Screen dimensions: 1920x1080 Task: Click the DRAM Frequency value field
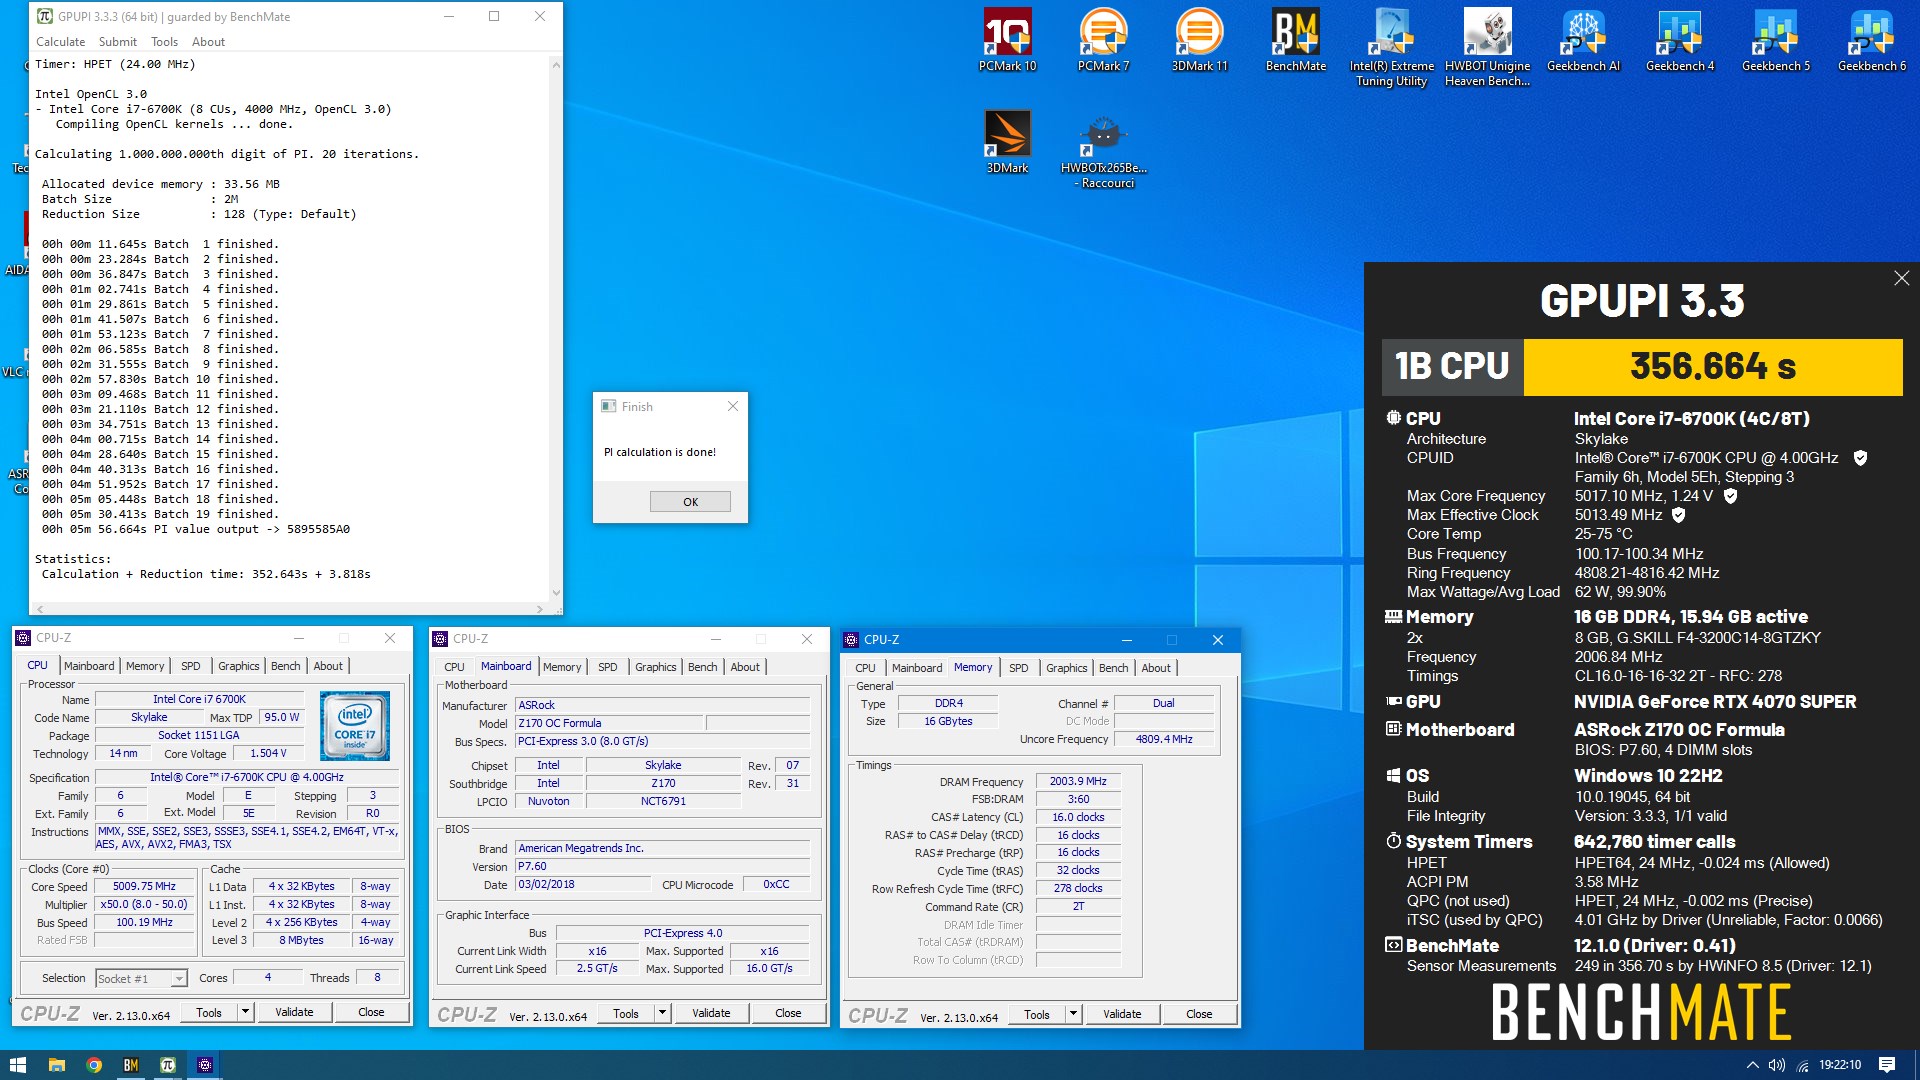point(1078,782)
